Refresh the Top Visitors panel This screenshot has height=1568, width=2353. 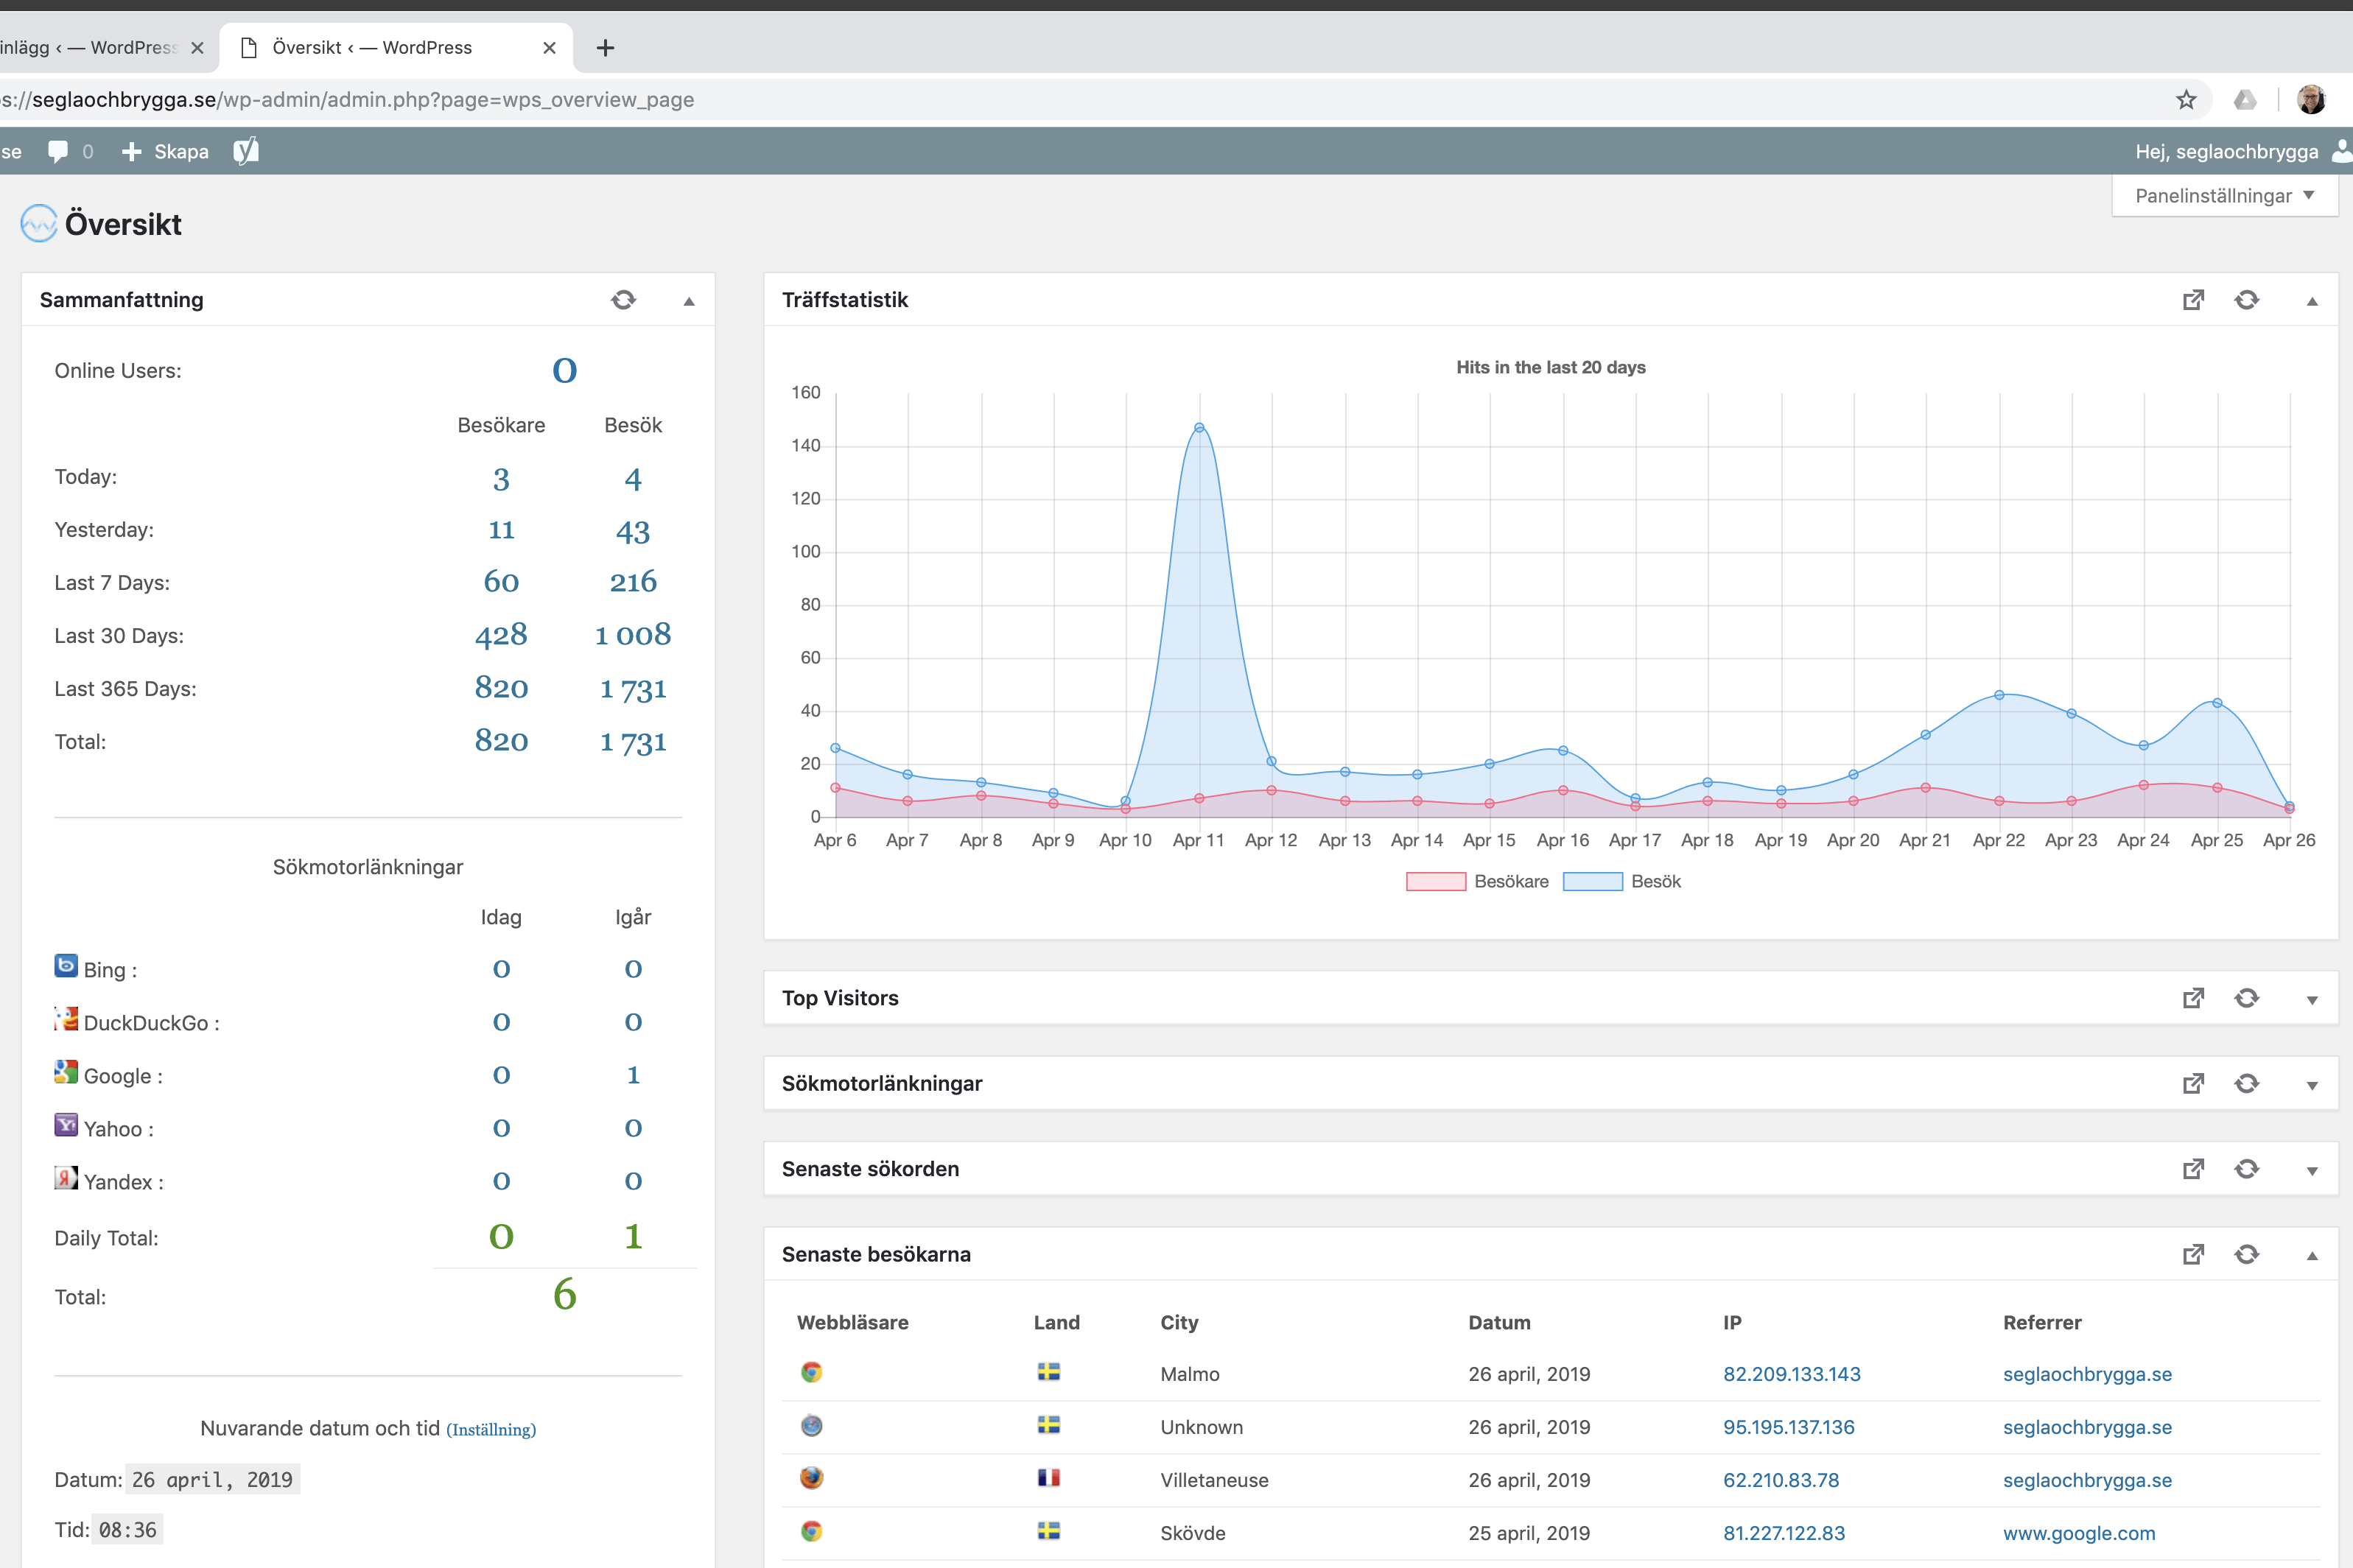(x=2246, y=998)
